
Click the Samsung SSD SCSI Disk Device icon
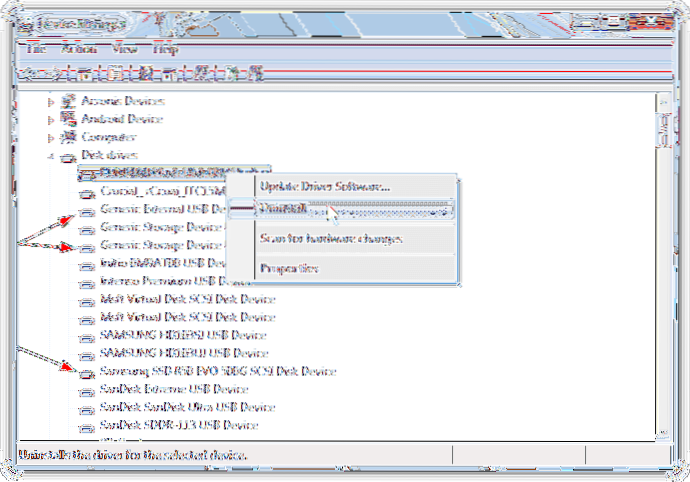click(x=88, y=371)
